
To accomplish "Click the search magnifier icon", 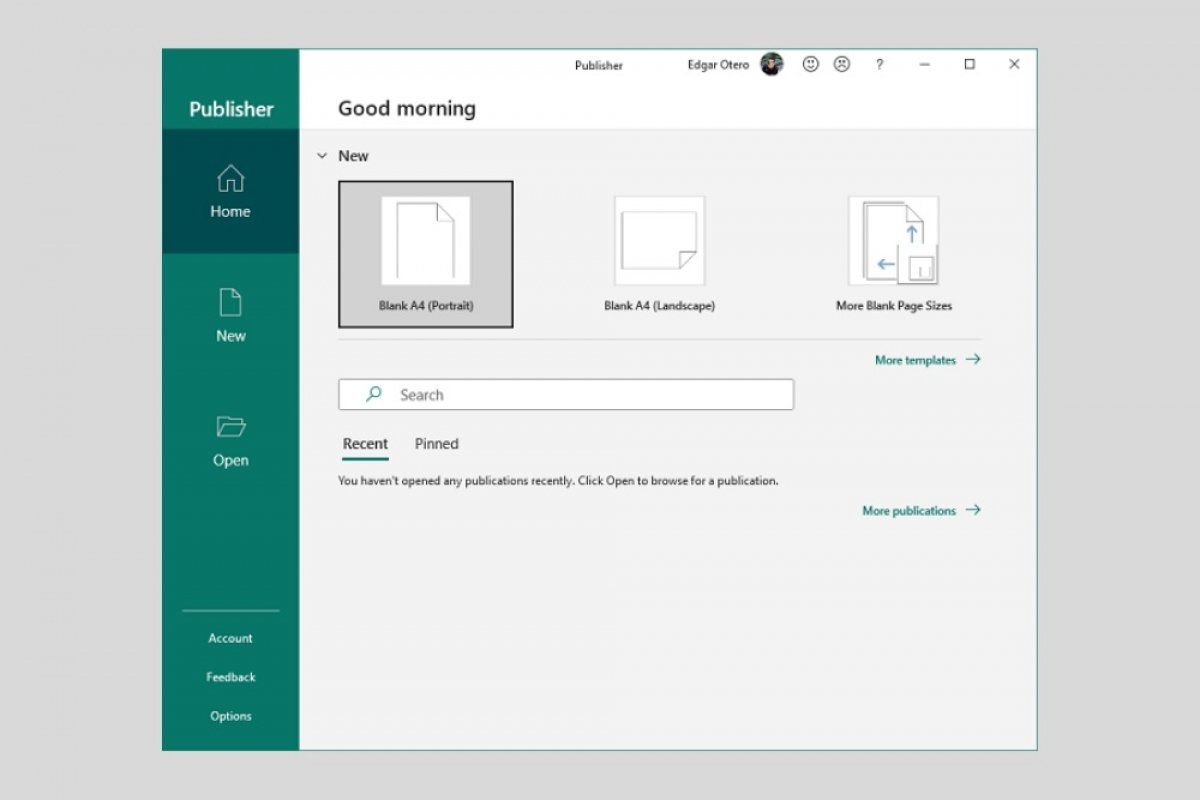I will click(374, 394).
